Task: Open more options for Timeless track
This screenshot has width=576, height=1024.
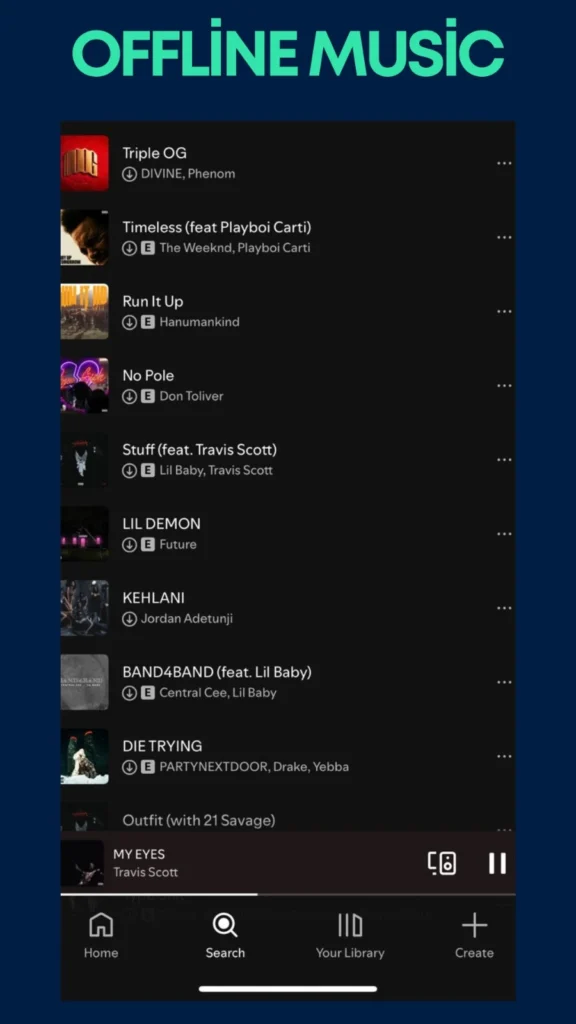Action: [504, 237]
